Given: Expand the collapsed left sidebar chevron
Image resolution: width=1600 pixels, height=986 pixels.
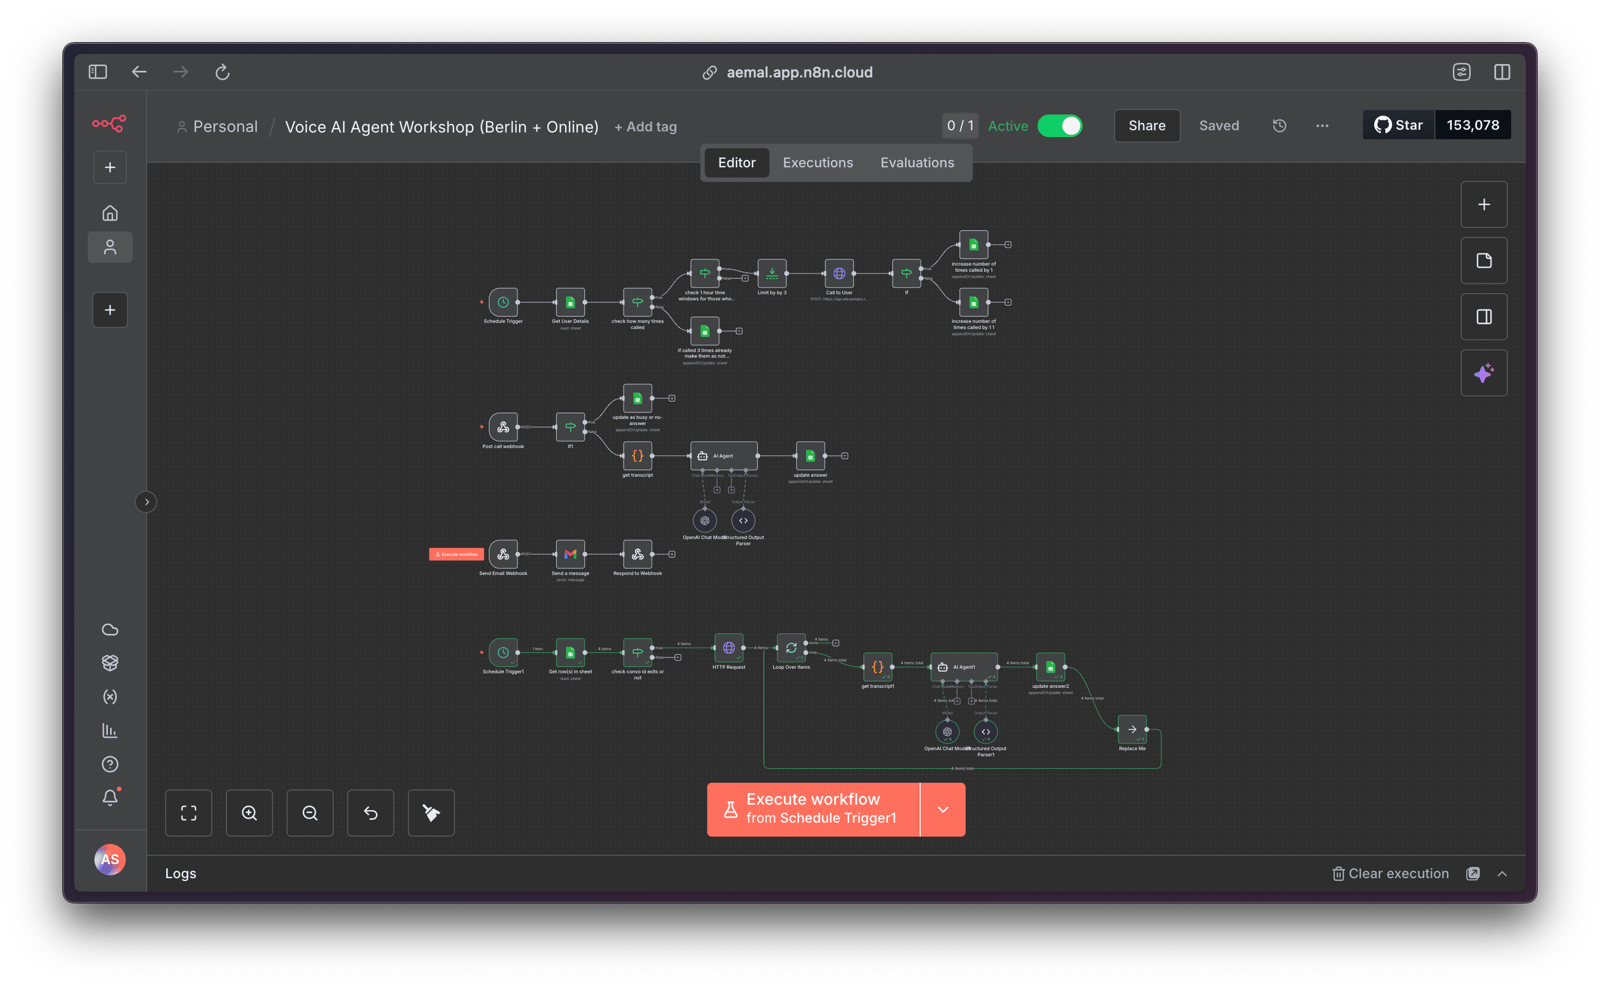Looking at the screenshot, I should (x=146, y=502).
